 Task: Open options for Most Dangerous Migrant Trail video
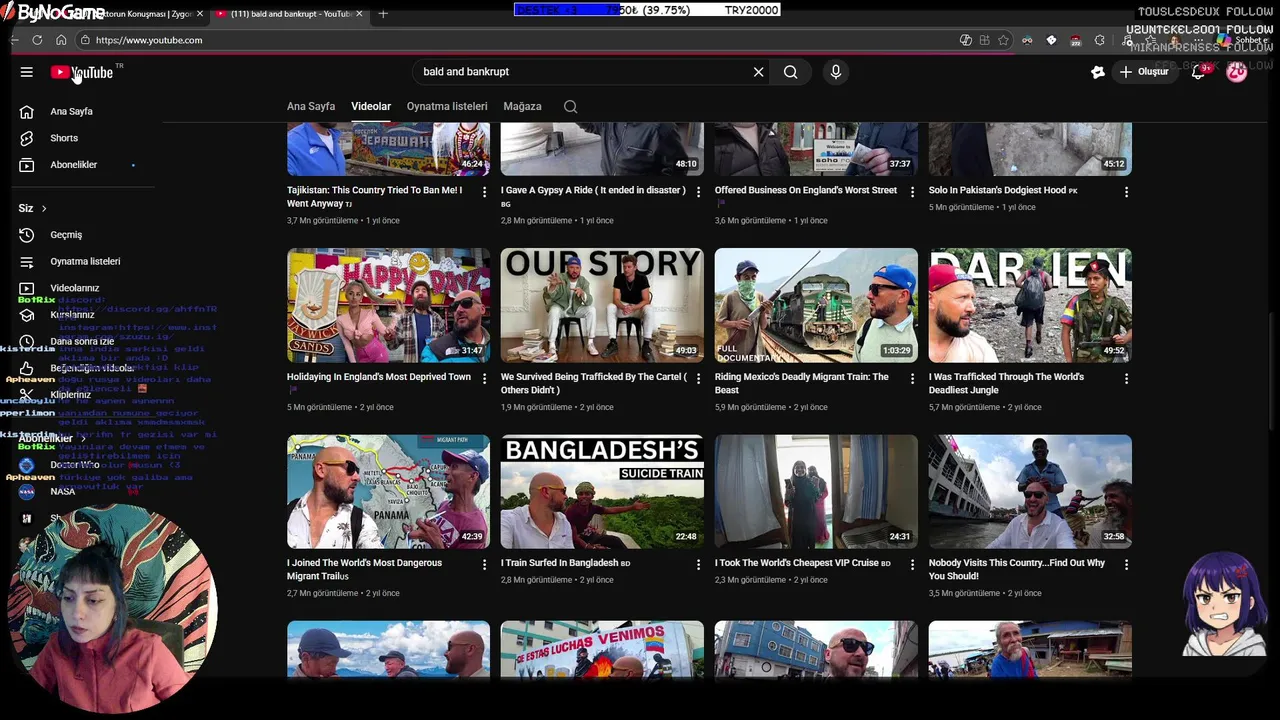click(484, 565)
